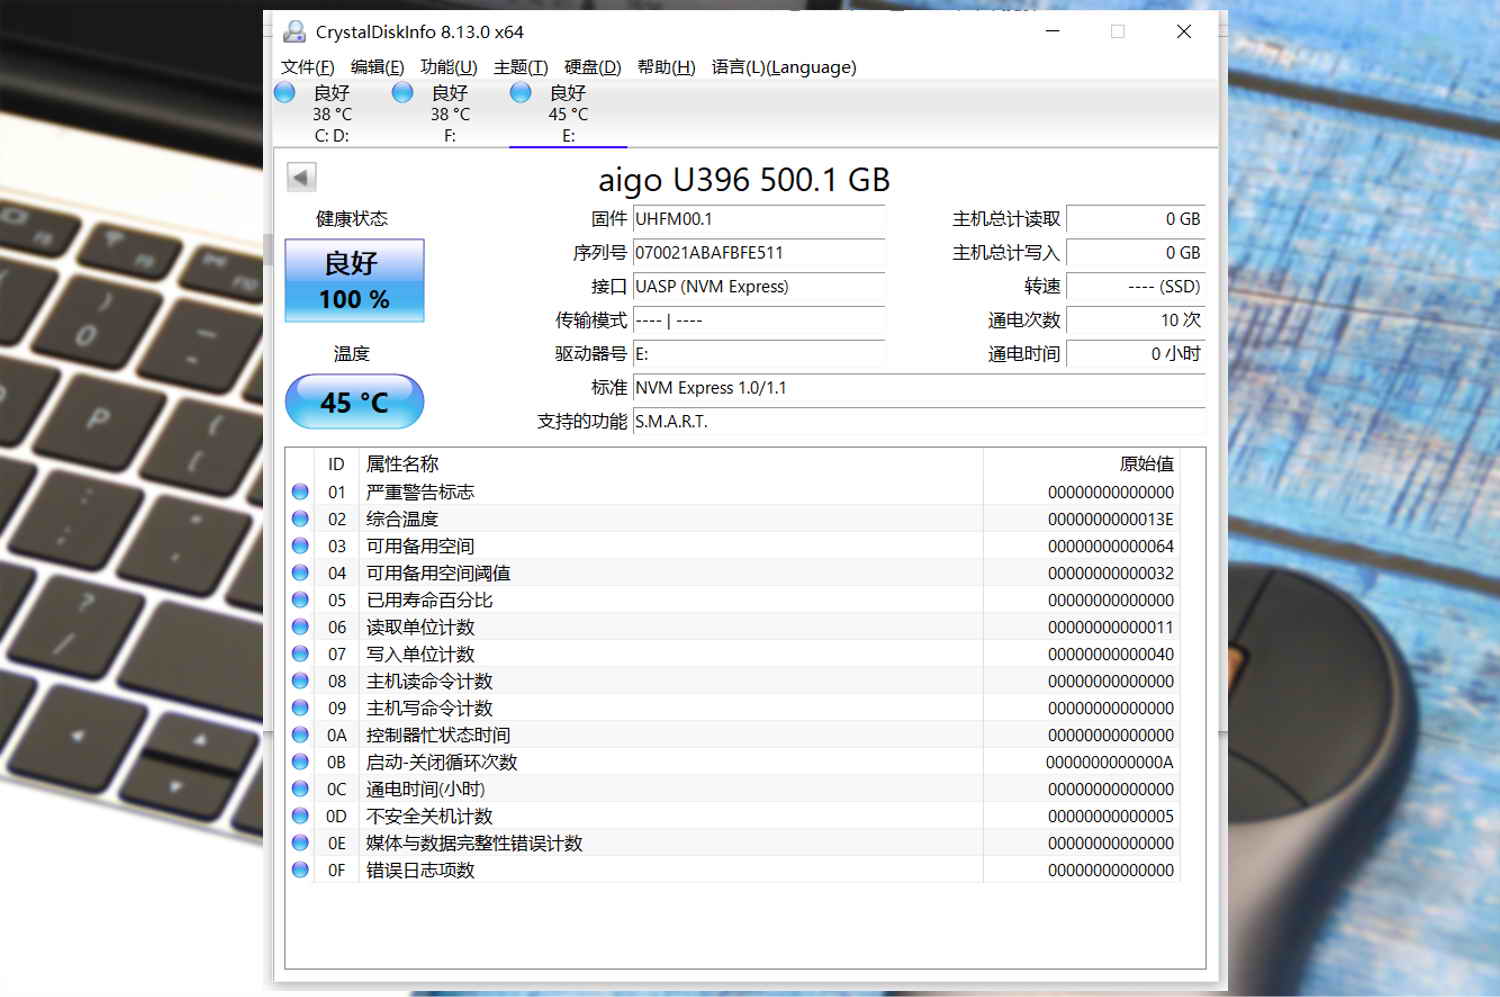Screen dimensions: 1500x997
Task: Click the 通电时间 value 0 小时
Action: 1136,354
